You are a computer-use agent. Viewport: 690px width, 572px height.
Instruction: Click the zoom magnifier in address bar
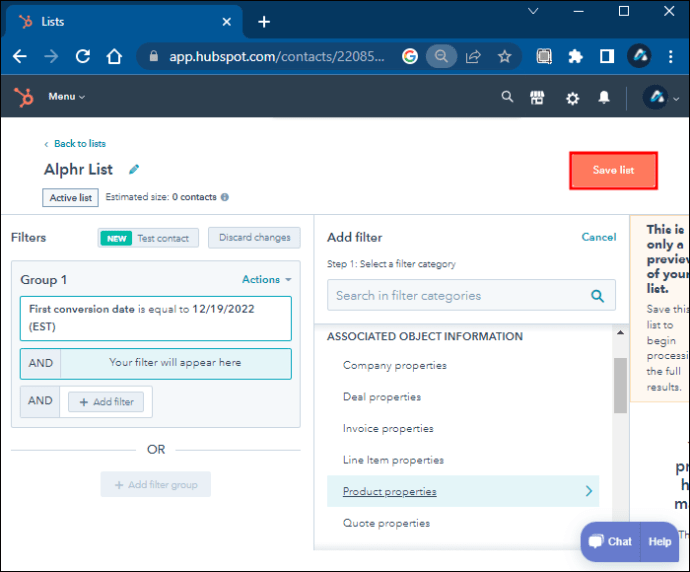click(x=441, y=56)
